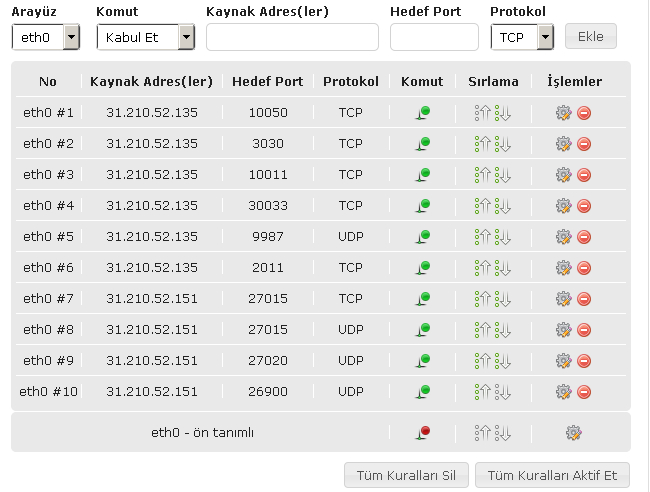Click Tüm Kuralları Aktif Et button
This screenshot has height=492, width=650.
coord(552,475)
